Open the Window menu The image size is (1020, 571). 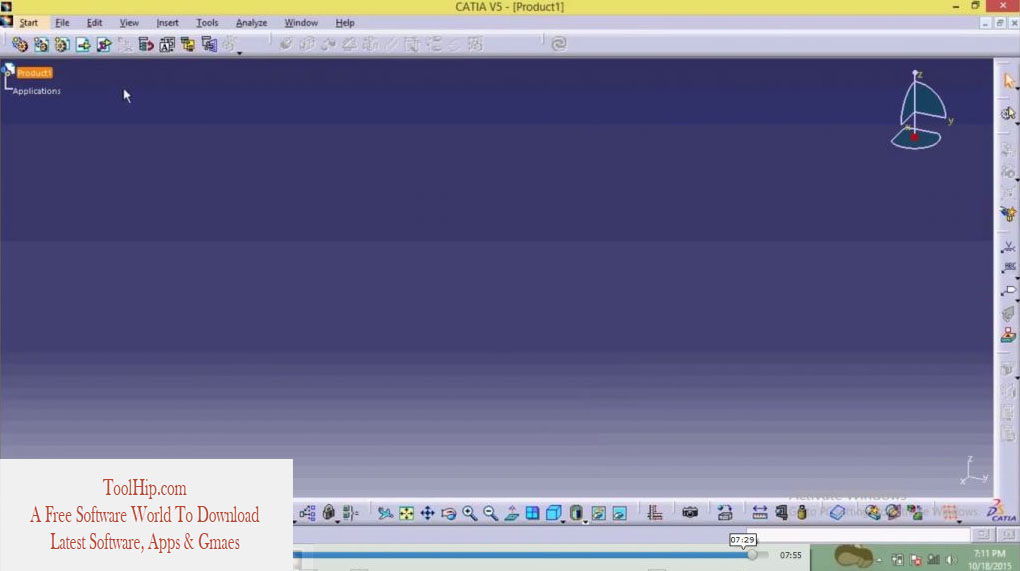(301, 23)
